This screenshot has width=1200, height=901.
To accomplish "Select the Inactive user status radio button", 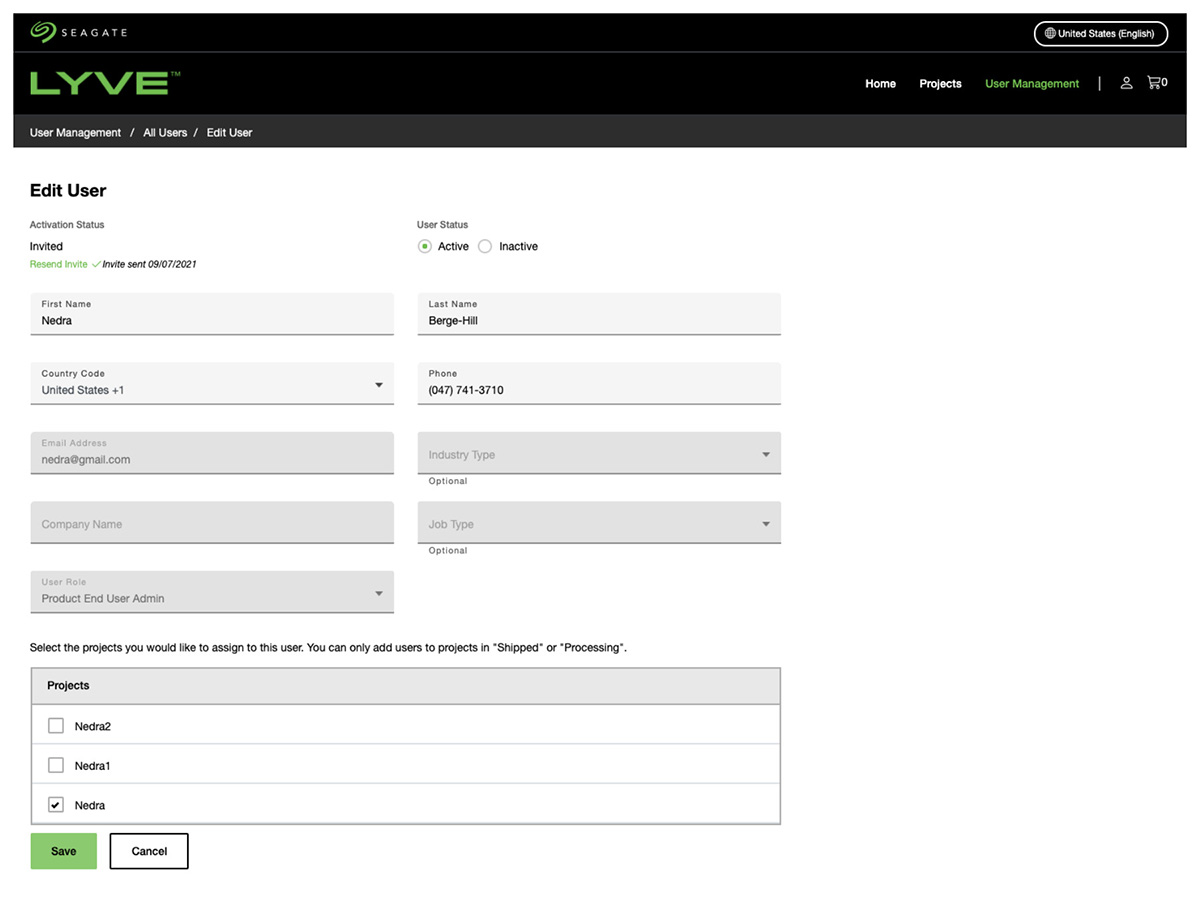I will click(484, 245).
